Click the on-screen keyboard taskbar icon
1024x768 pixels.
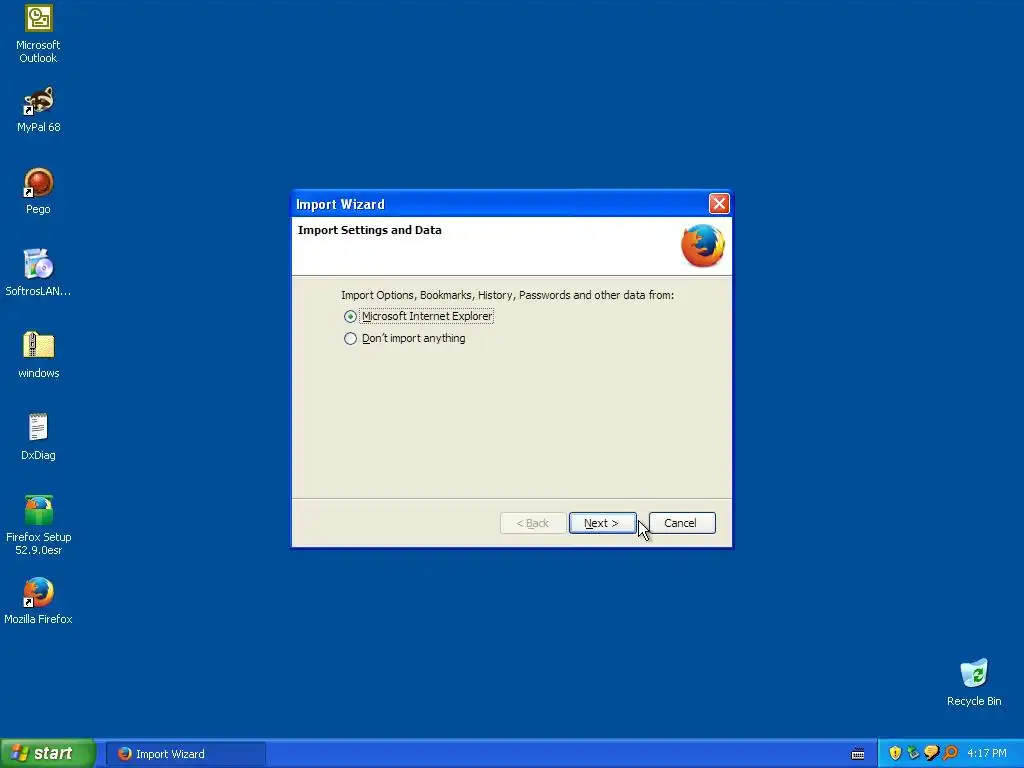click(858, 754)
